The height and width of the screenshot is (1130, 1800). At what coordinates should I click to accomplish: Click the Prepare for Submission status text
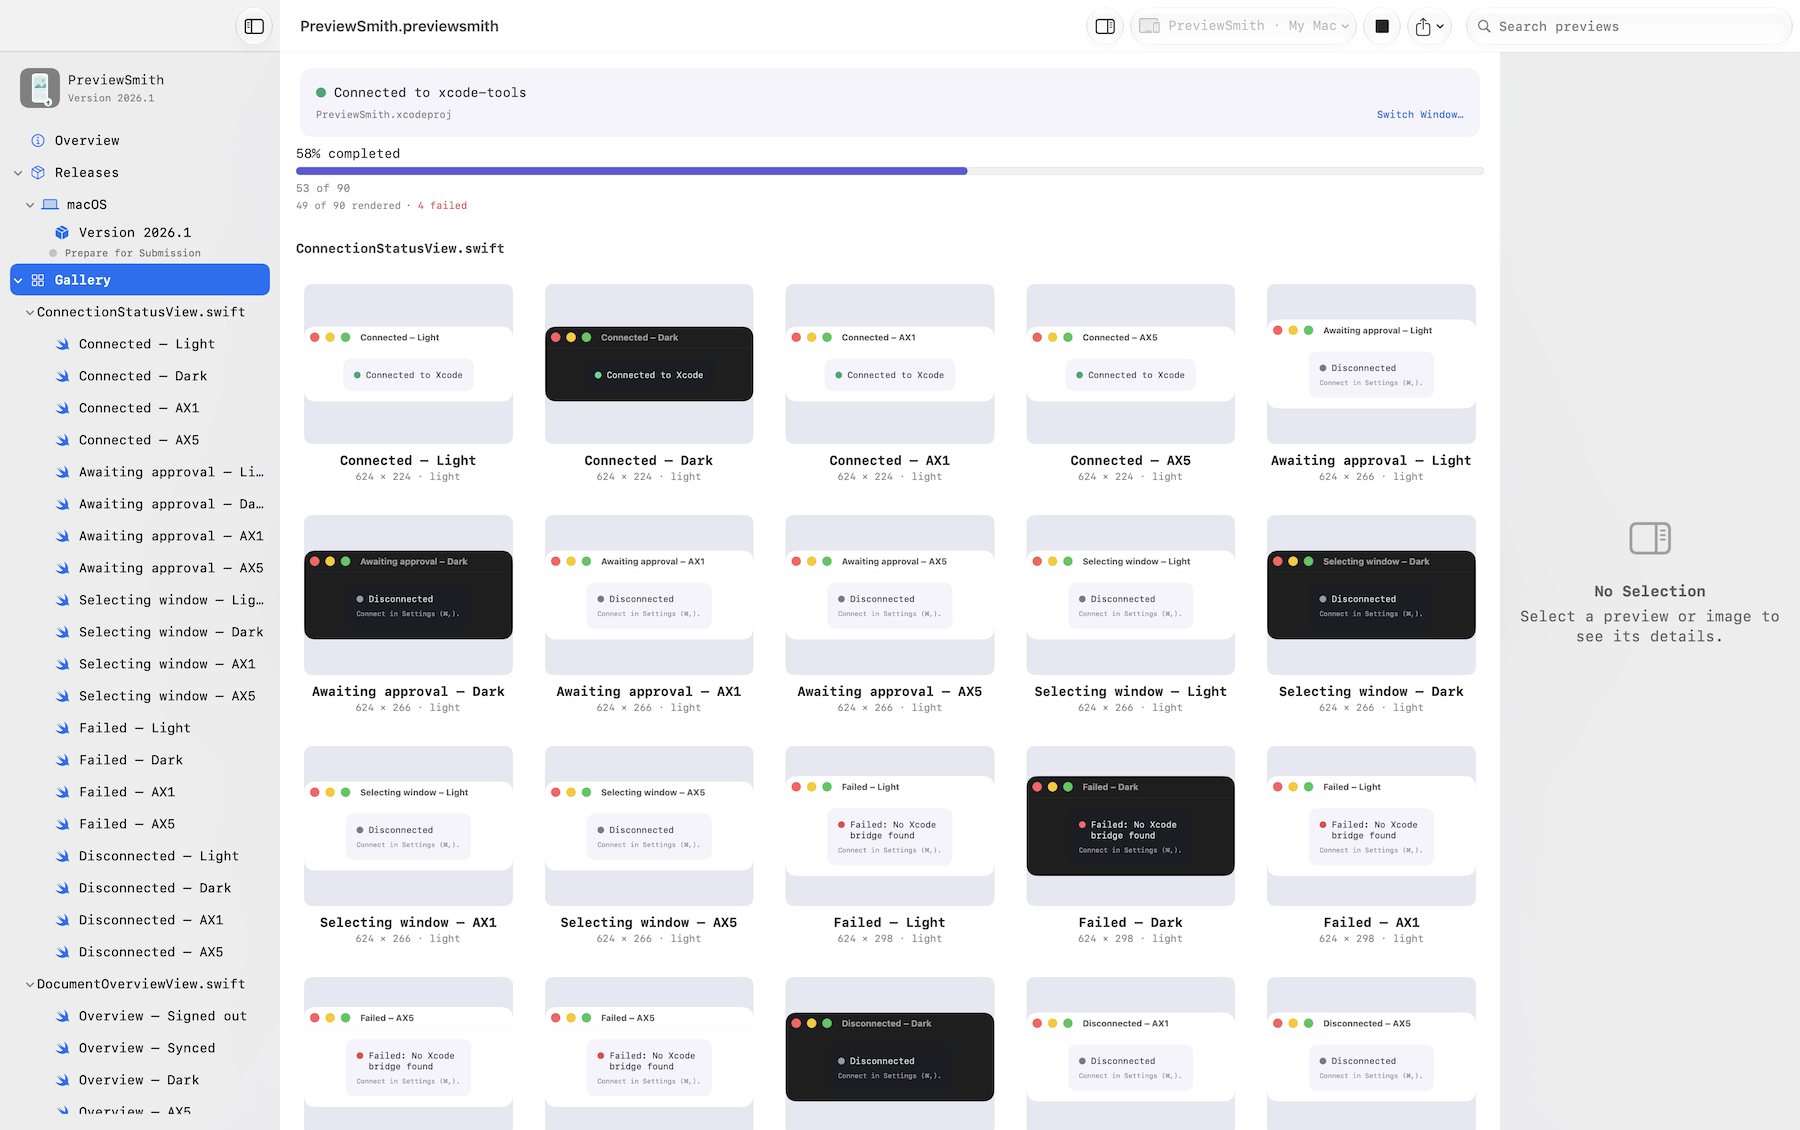tap(133, 254)
